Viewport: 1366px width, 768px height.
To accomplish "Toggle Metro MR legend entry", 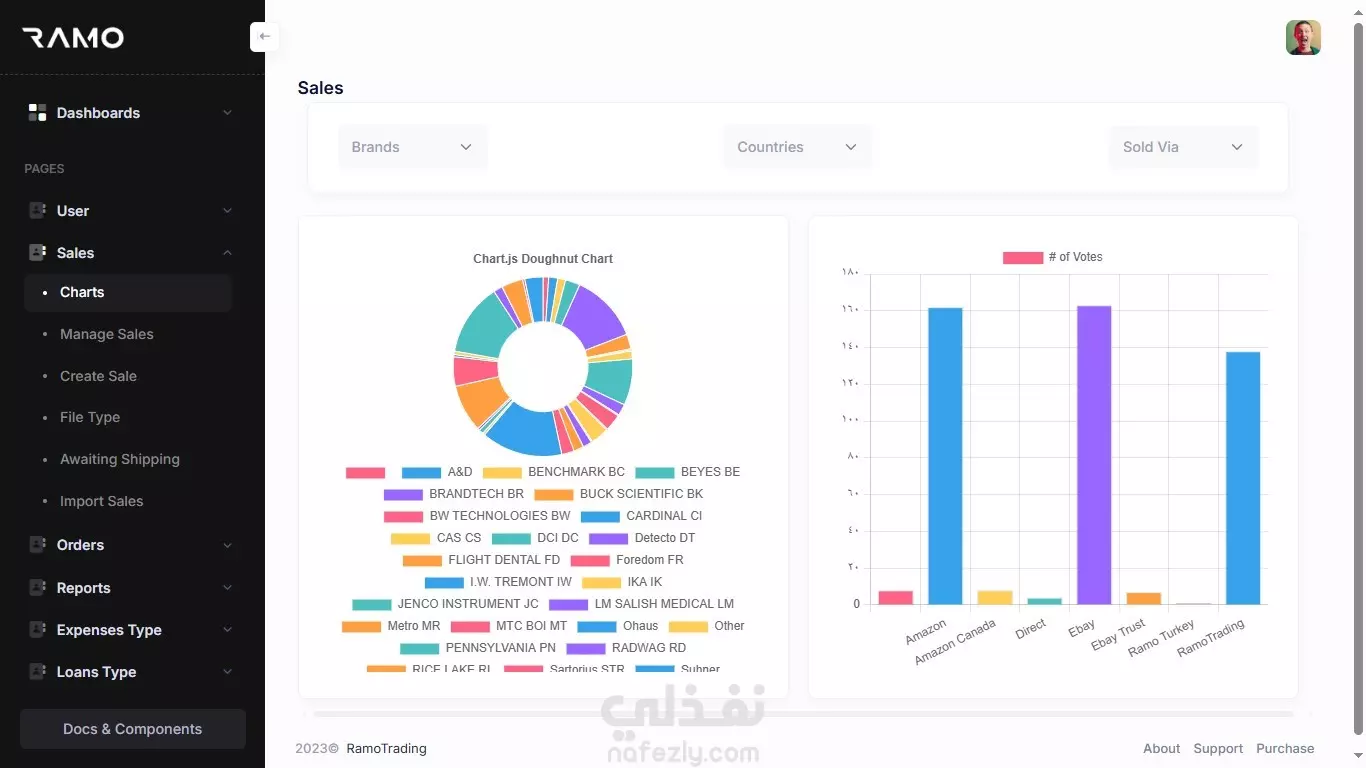I will click(x=391, y=626).
